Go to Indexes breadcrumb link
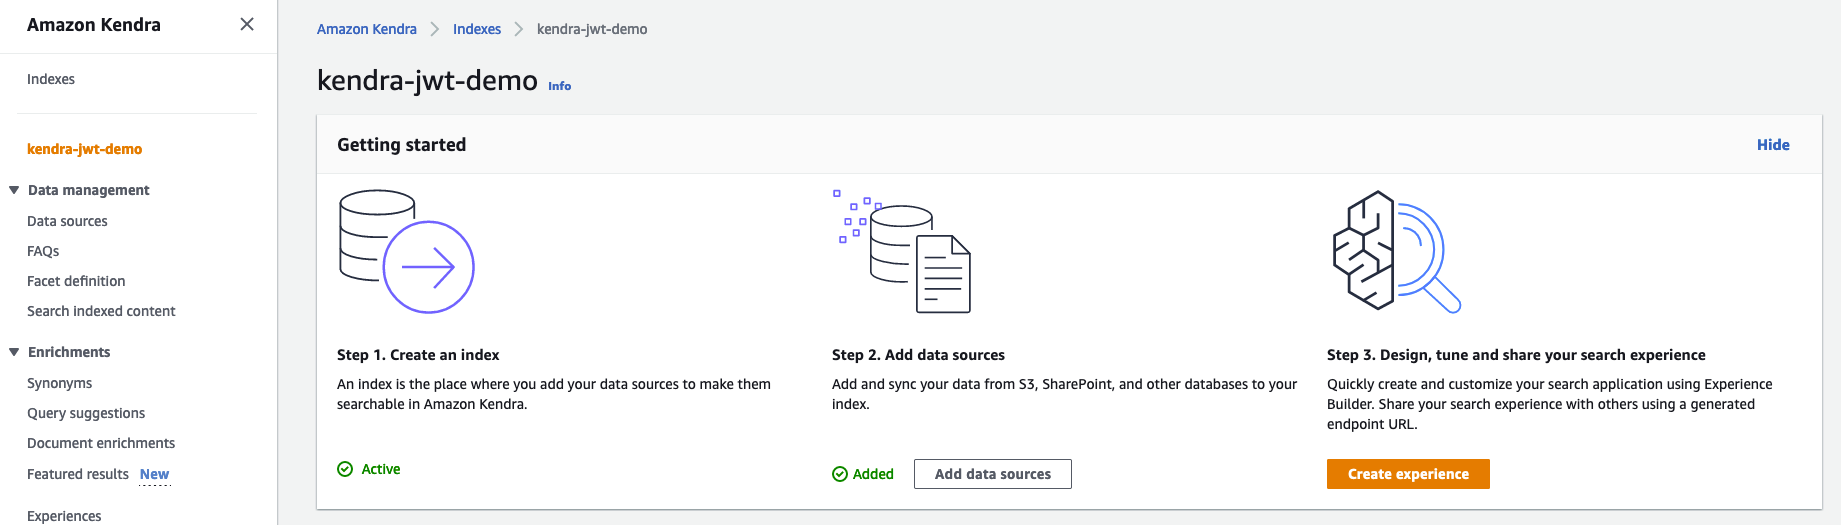The image size is (1841, 525). pyautogui.click(x=476, y=29)
